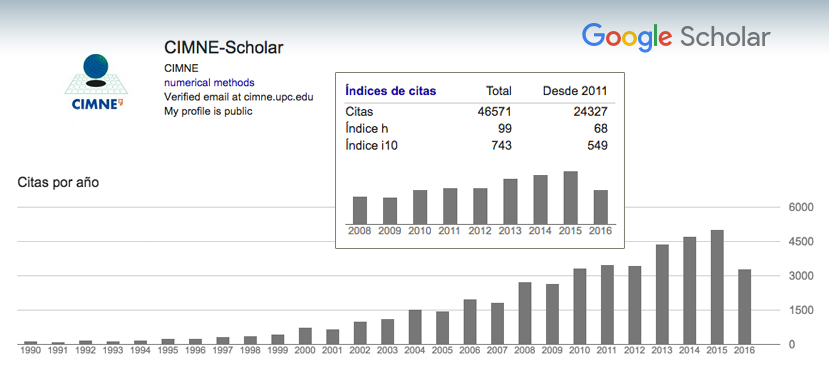Click the Índices de citas heading link

pos(391,90)
